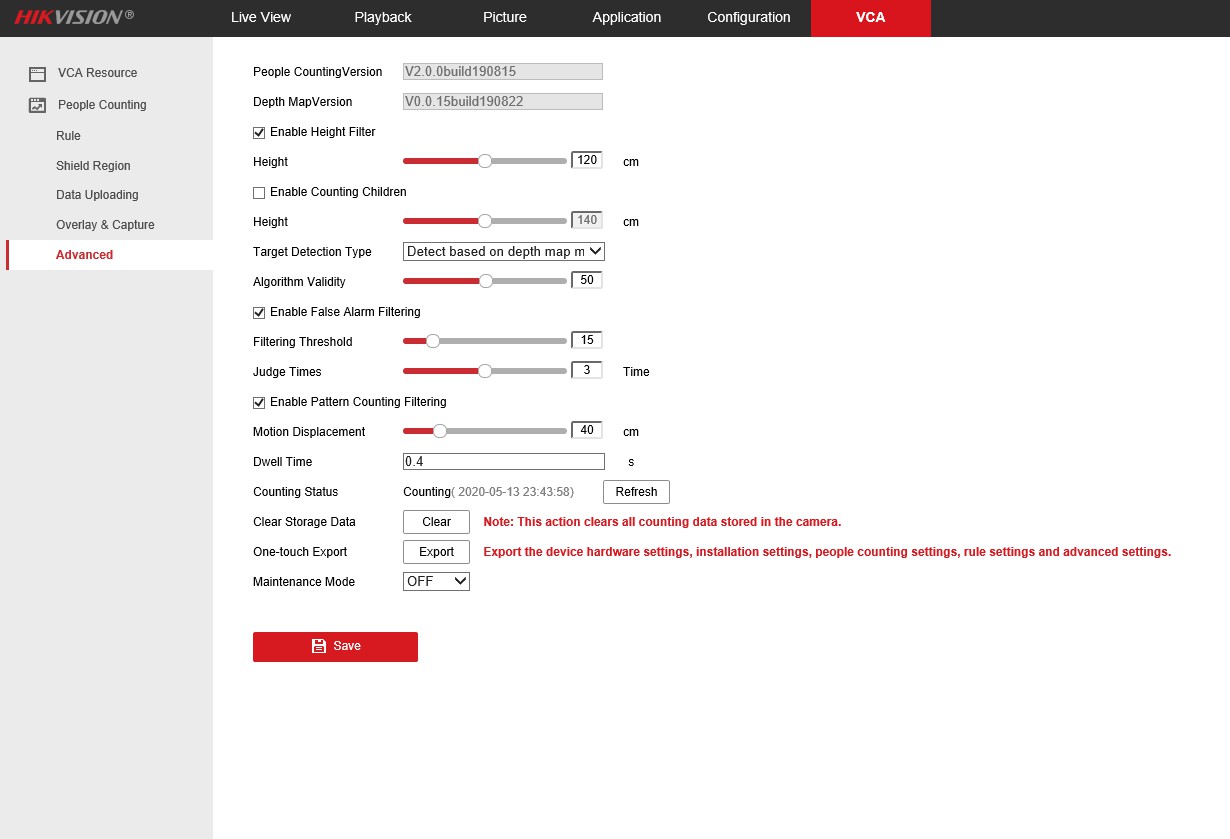Disable the Enable Height Filter checkbox
This screenshot has width=1230, height=839.
pyautogui.click(x=259, y=132)
